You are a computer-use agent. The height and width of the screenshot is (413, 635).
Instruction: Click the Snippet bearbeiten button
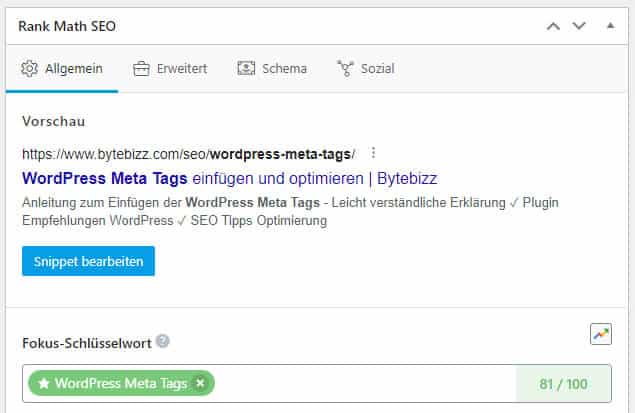88,261
